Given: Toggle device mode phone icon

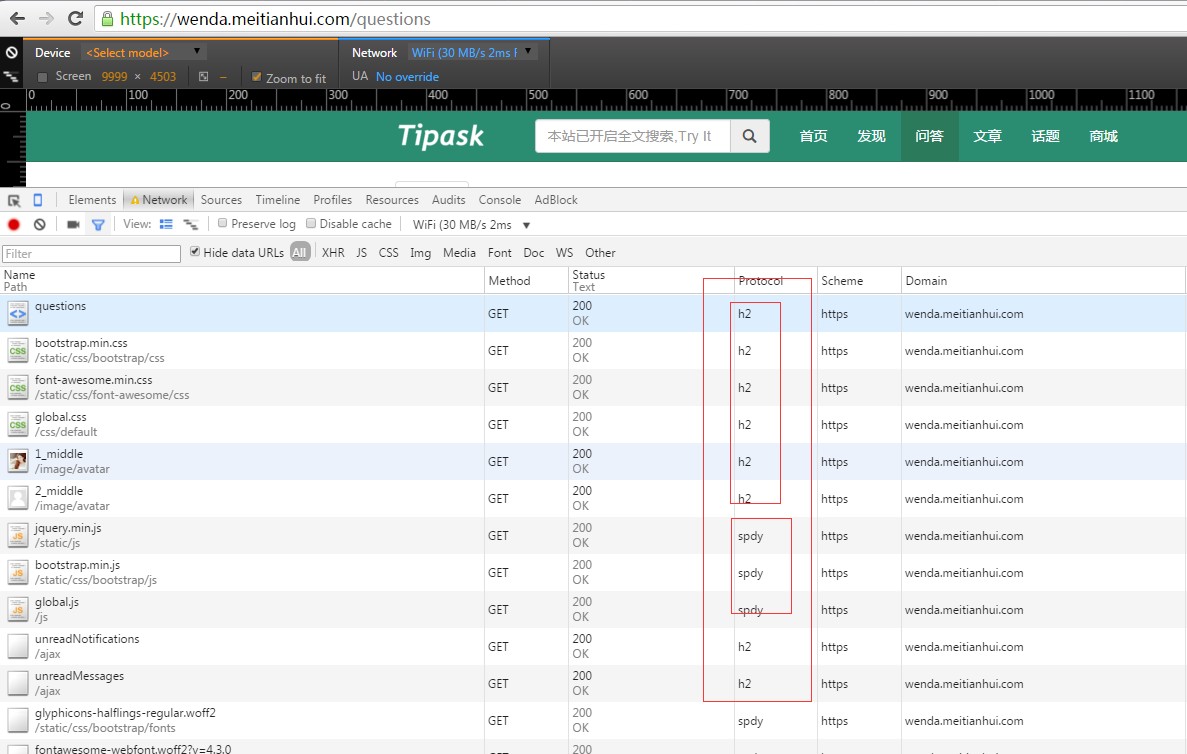Looking at the screenshot, I should (38, 200).
